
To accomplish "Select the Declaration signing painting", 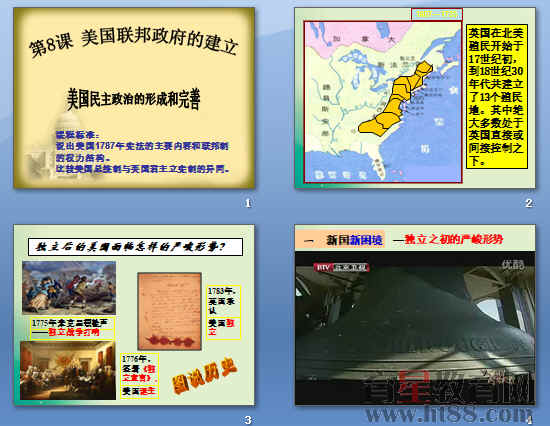I will pyautogui.click(x=68, y=371).
